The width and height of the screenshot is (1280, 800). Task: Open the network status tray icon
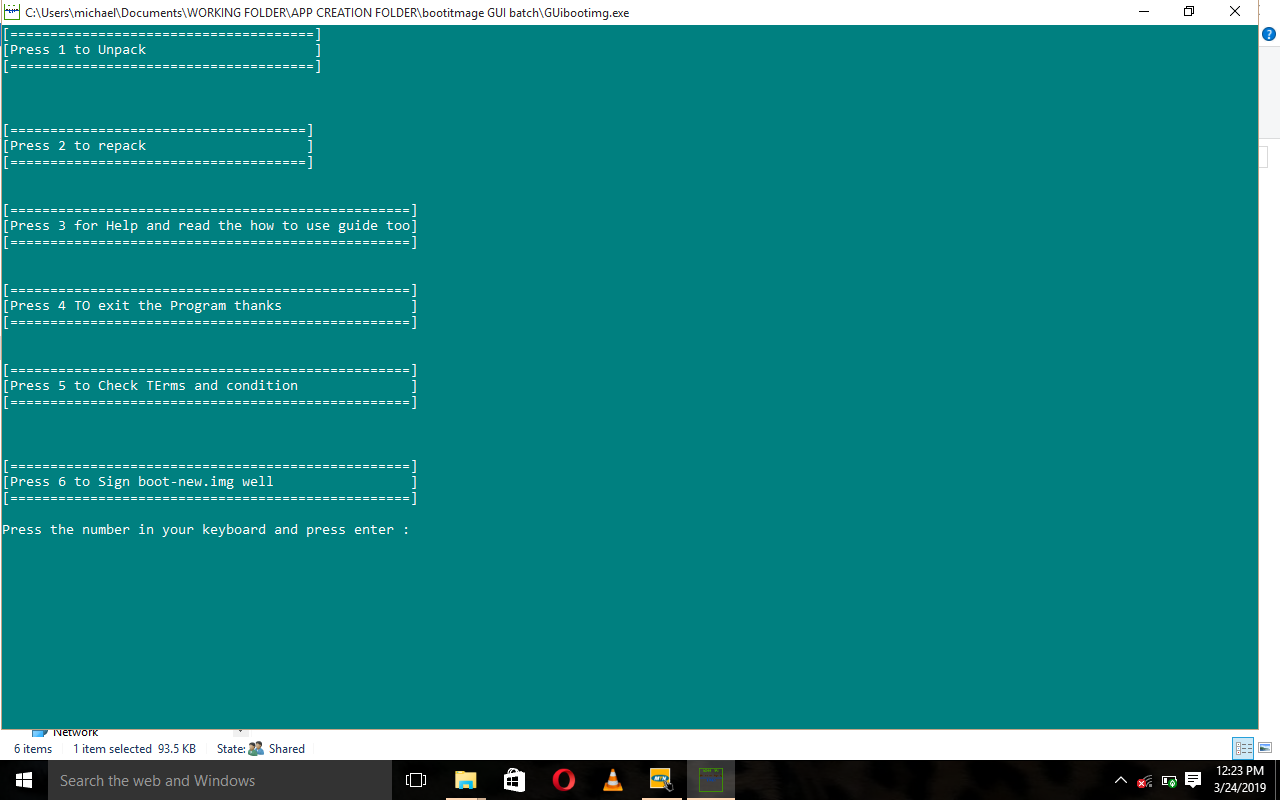pos(1144,781)
